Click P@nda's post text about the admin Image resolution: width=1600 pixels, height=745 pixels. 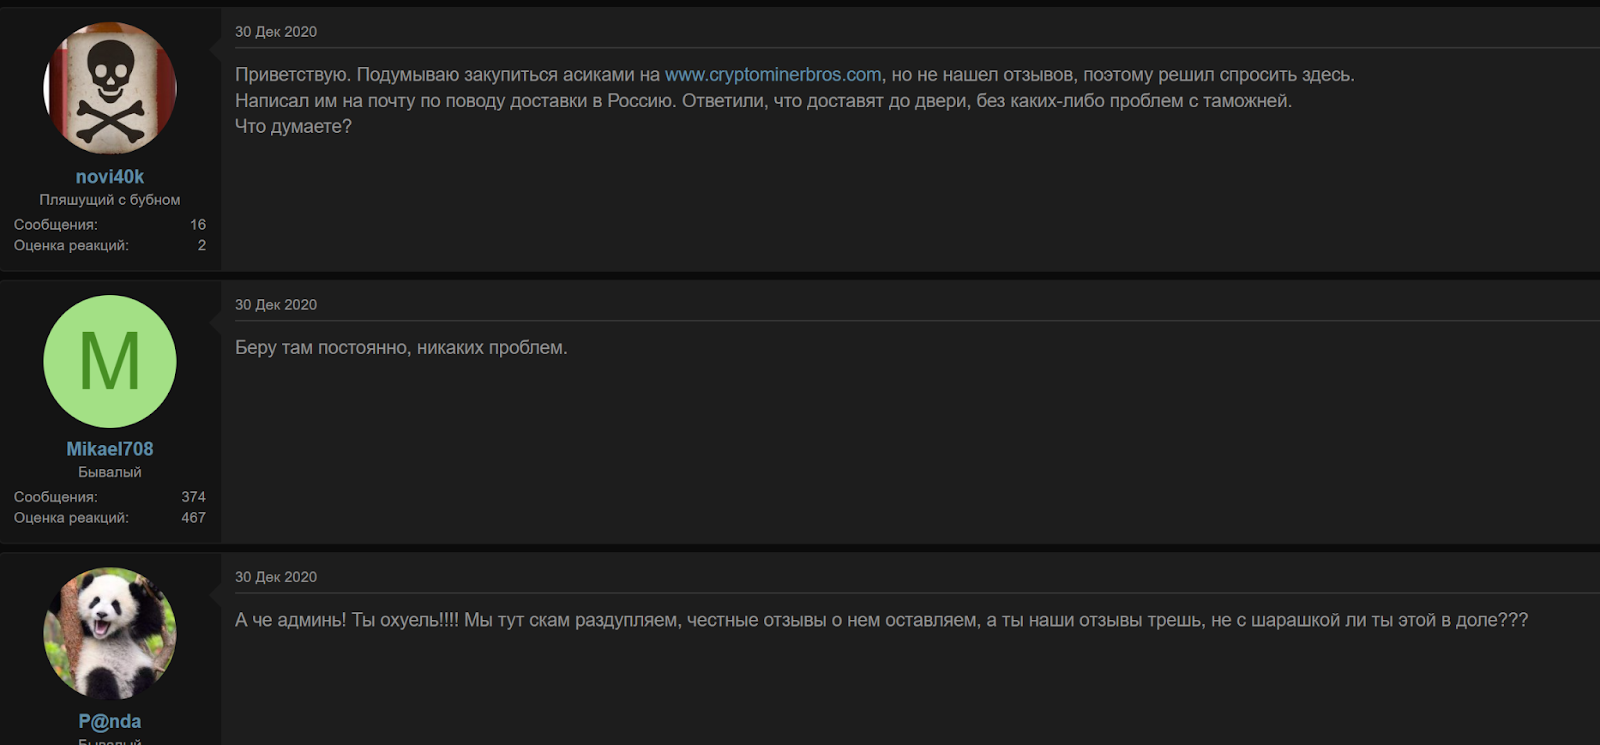tap(880, 620)
